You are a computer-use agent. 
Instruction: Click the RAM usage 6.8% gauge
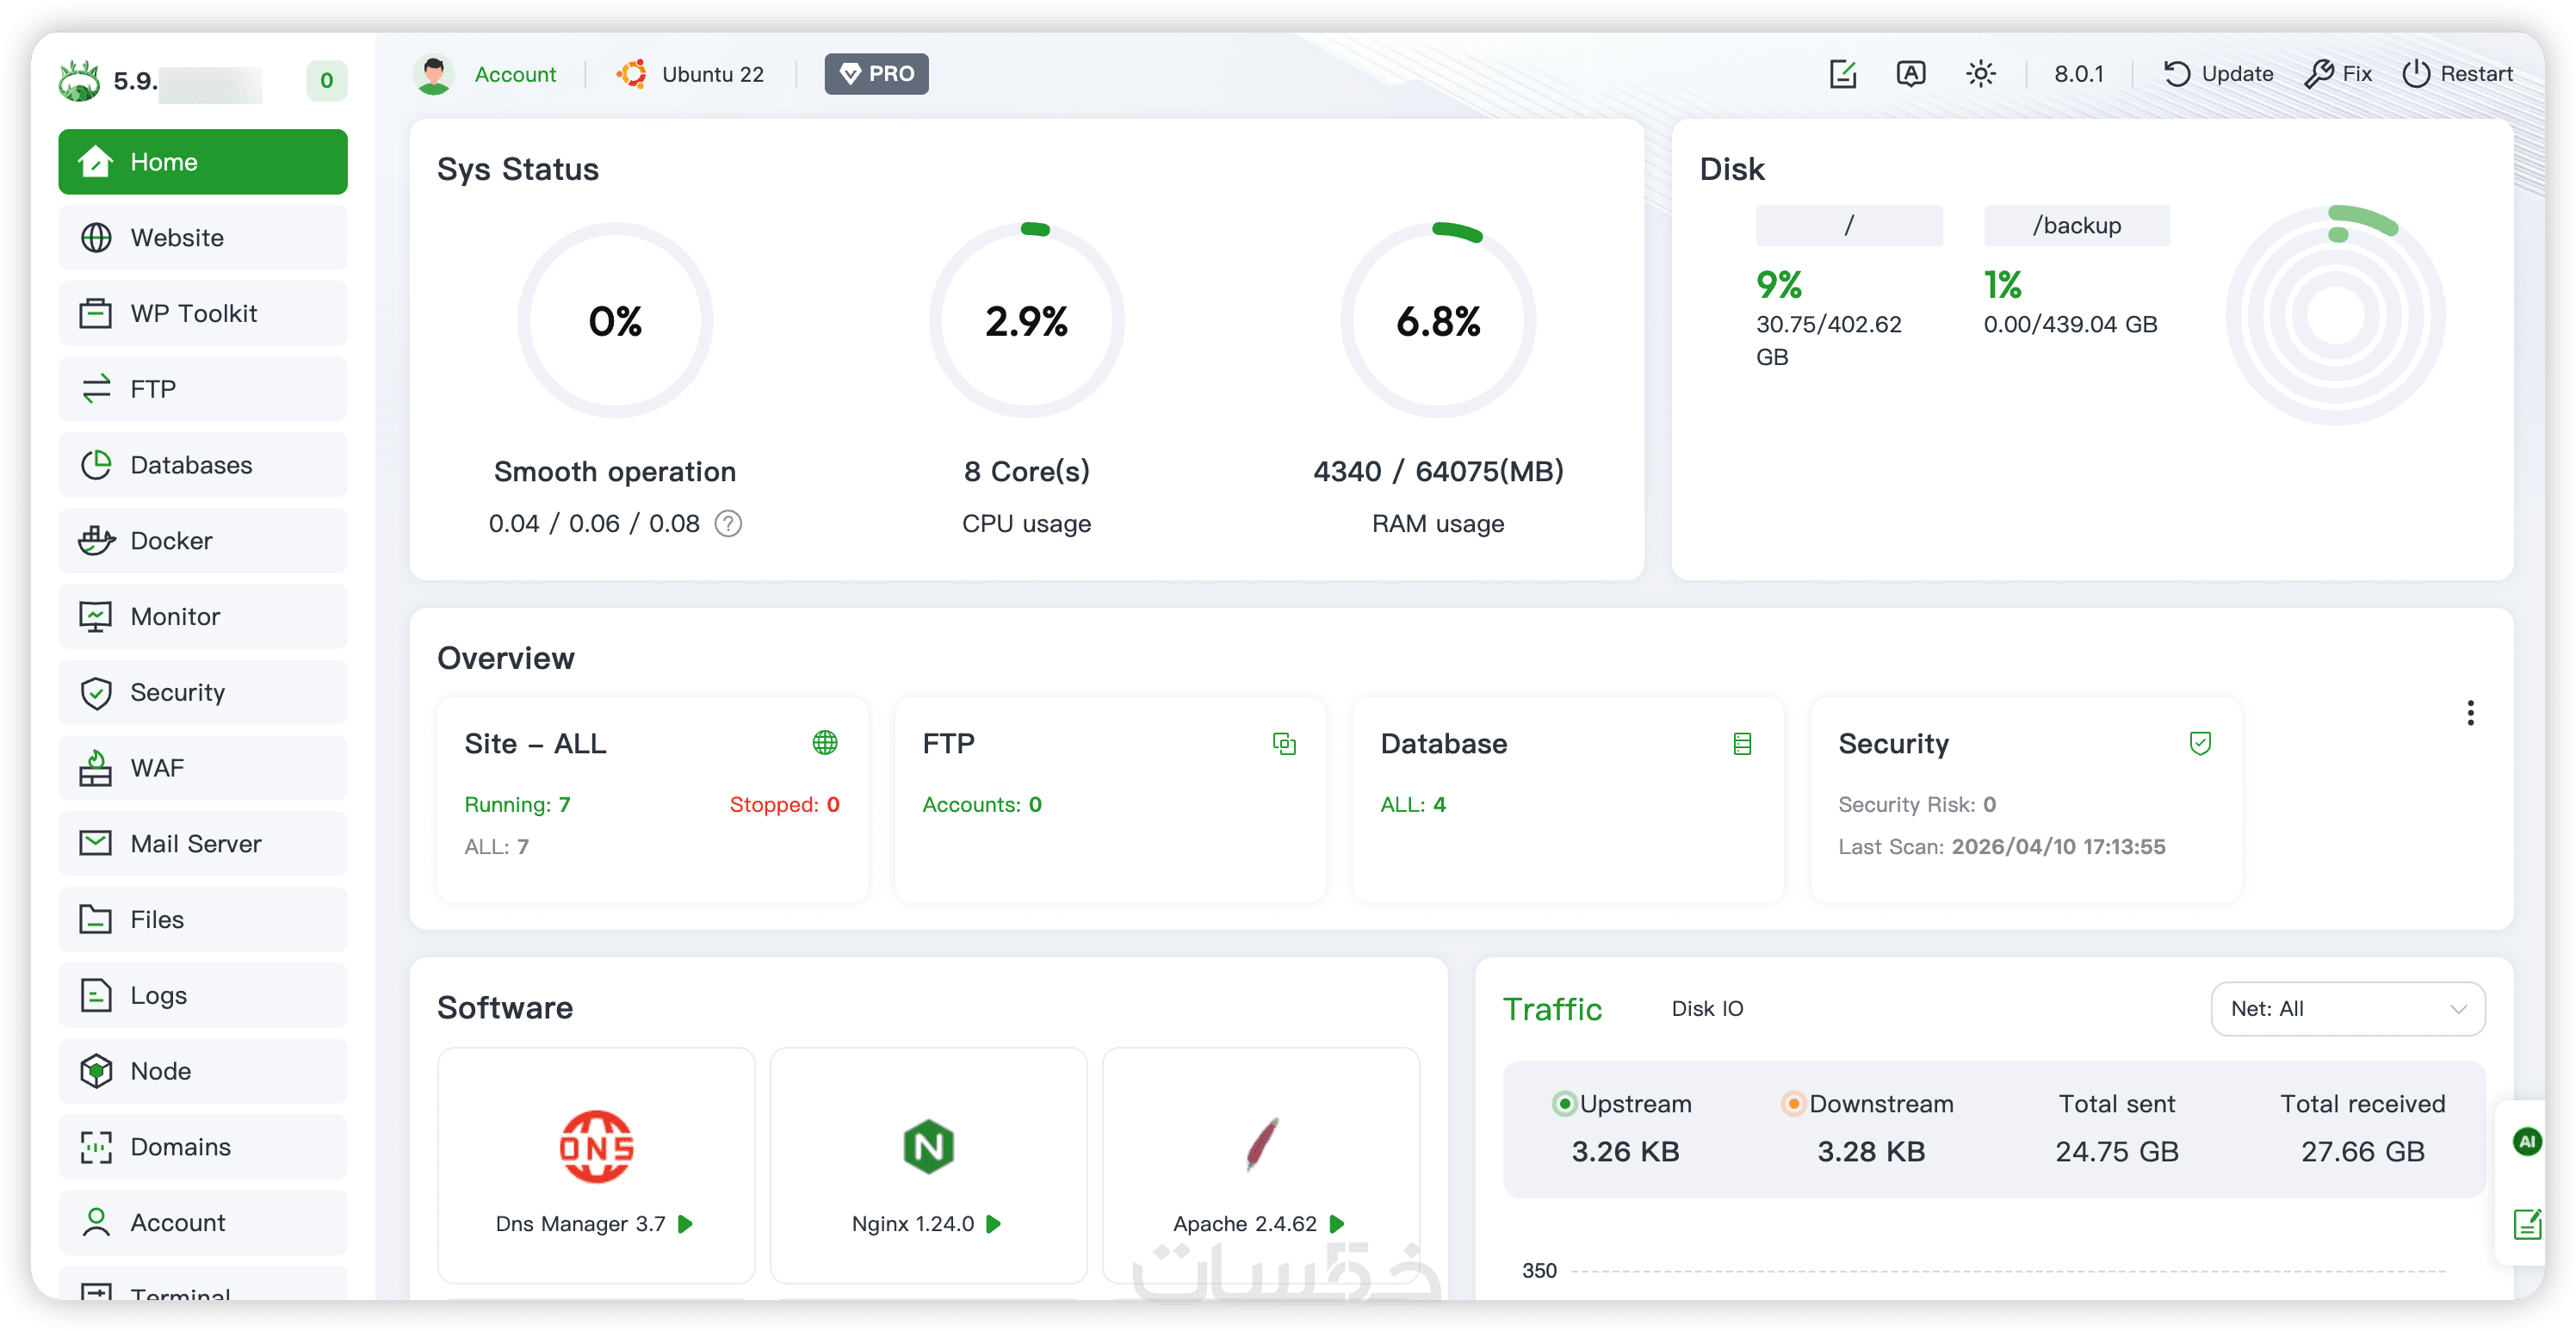(x=1437, y=321)
